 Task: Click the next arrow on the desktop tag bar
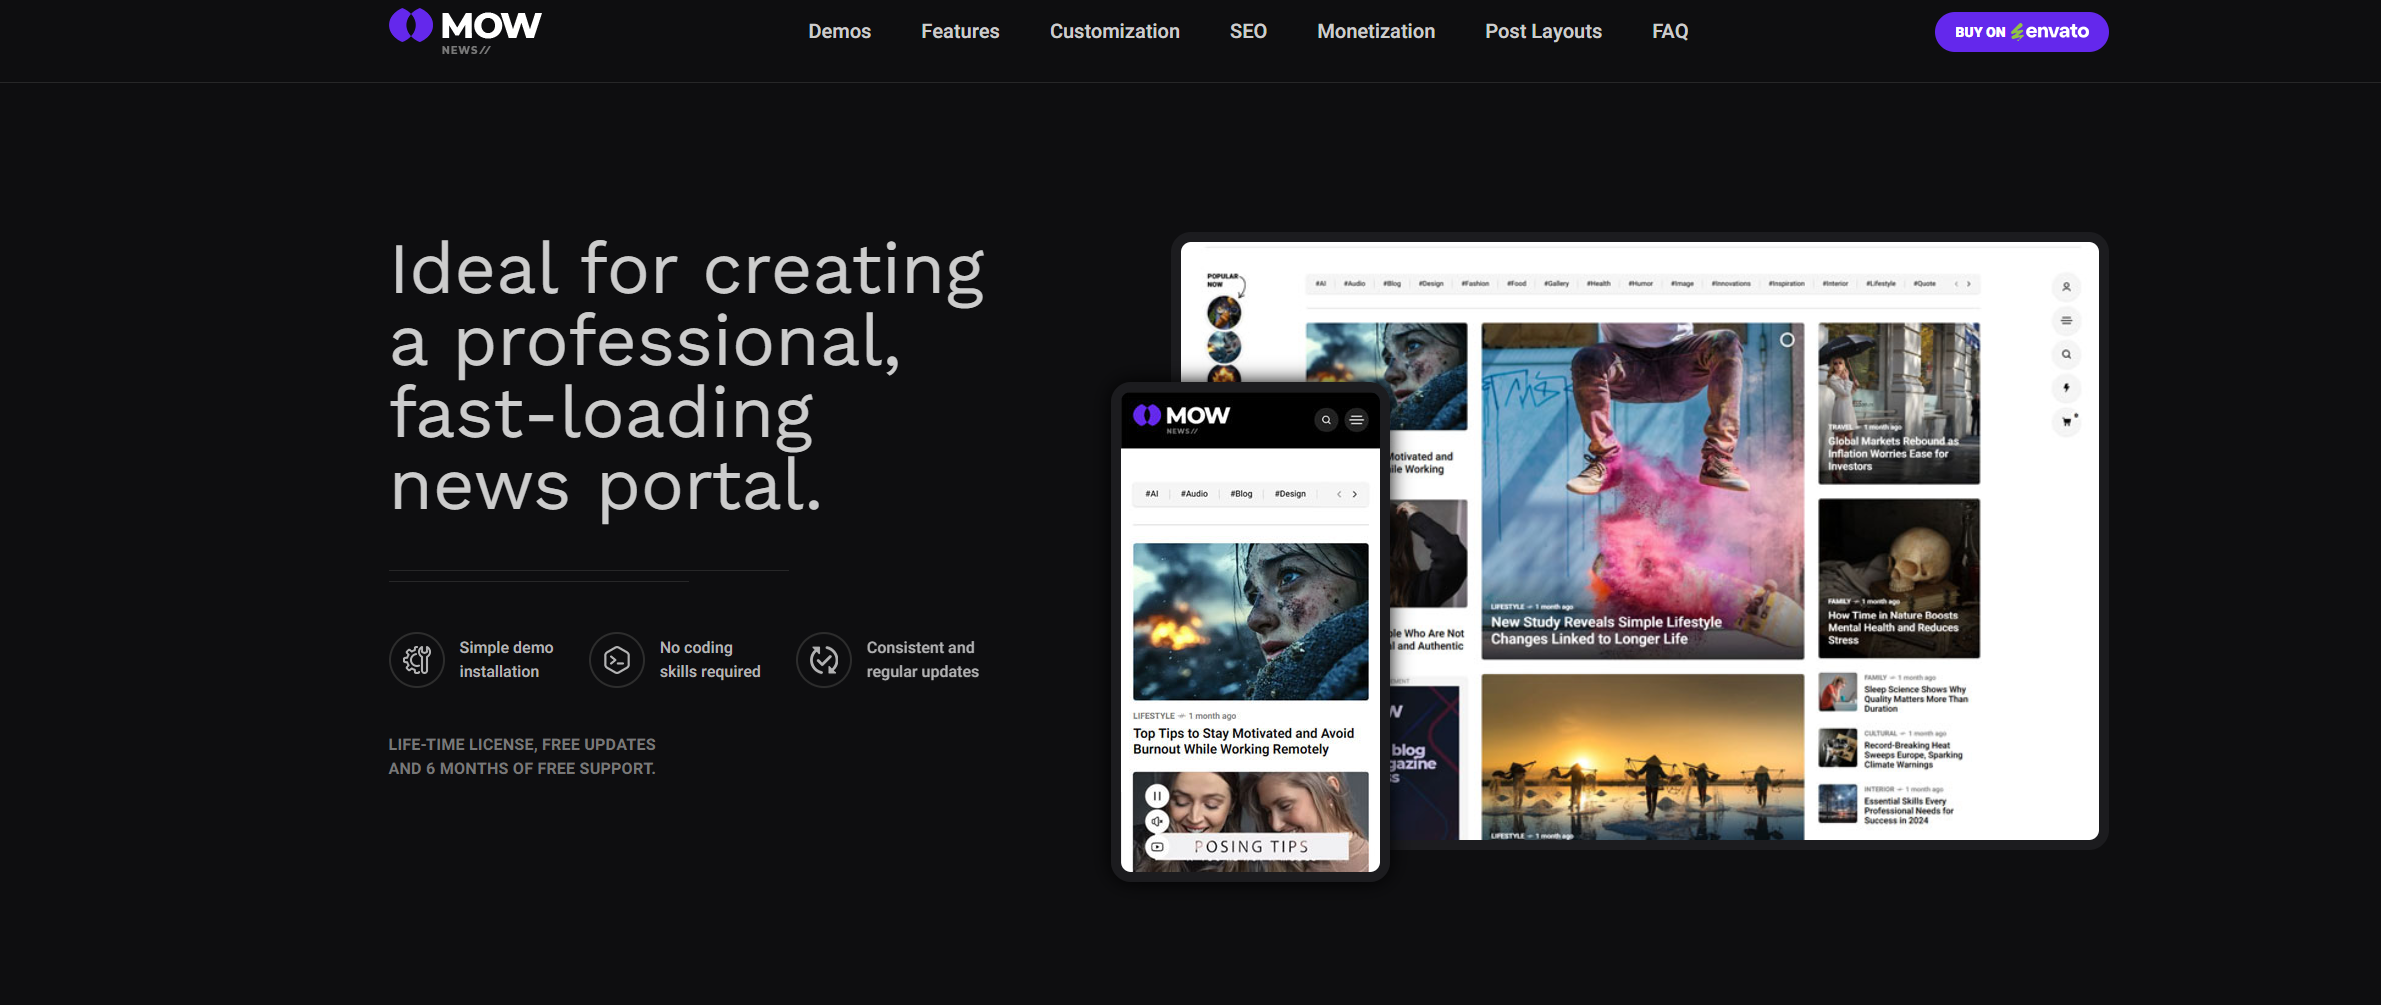(x=1969, y=284)
